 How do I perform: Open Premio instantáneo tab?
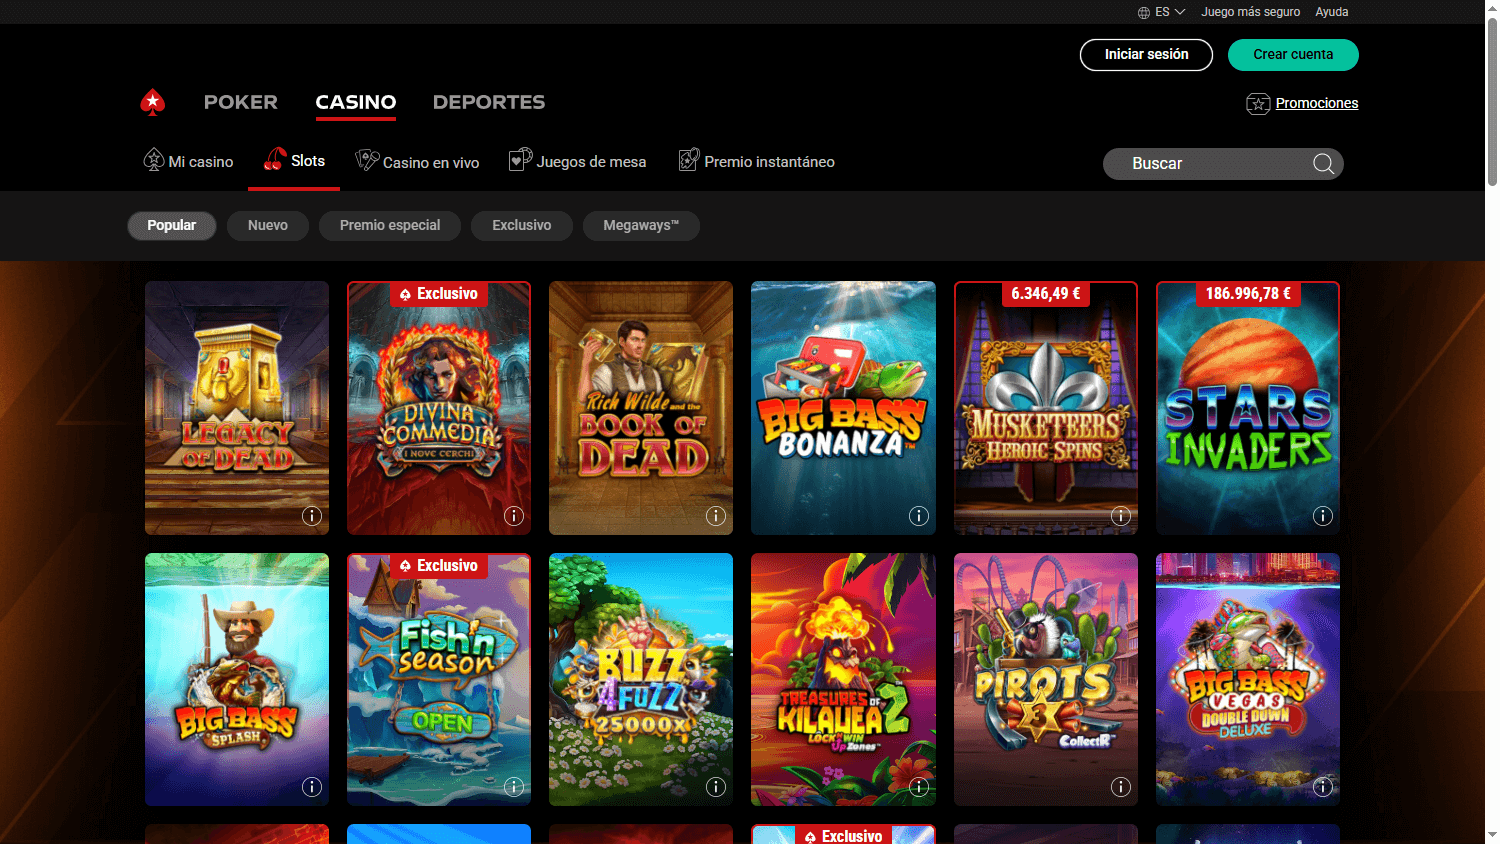756,162
